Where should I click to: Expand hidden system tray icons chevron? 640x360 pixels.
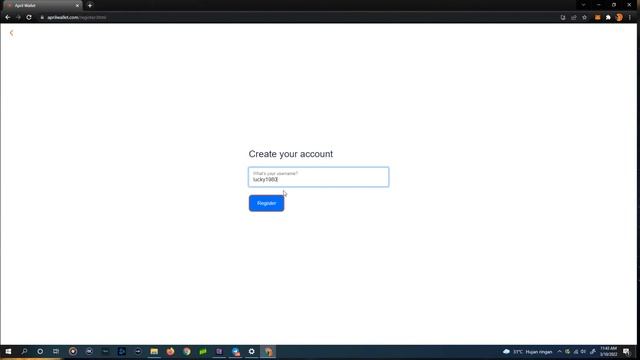point(559,352)
